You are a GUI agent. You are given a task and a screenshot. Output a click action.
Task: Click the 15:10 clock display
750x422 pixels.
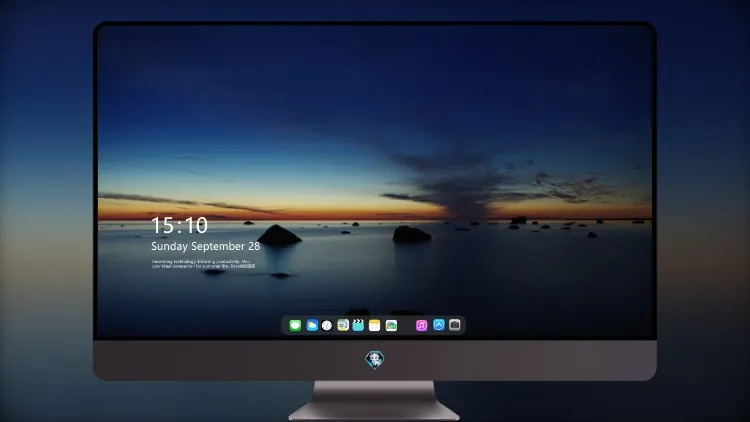[179, 225]
